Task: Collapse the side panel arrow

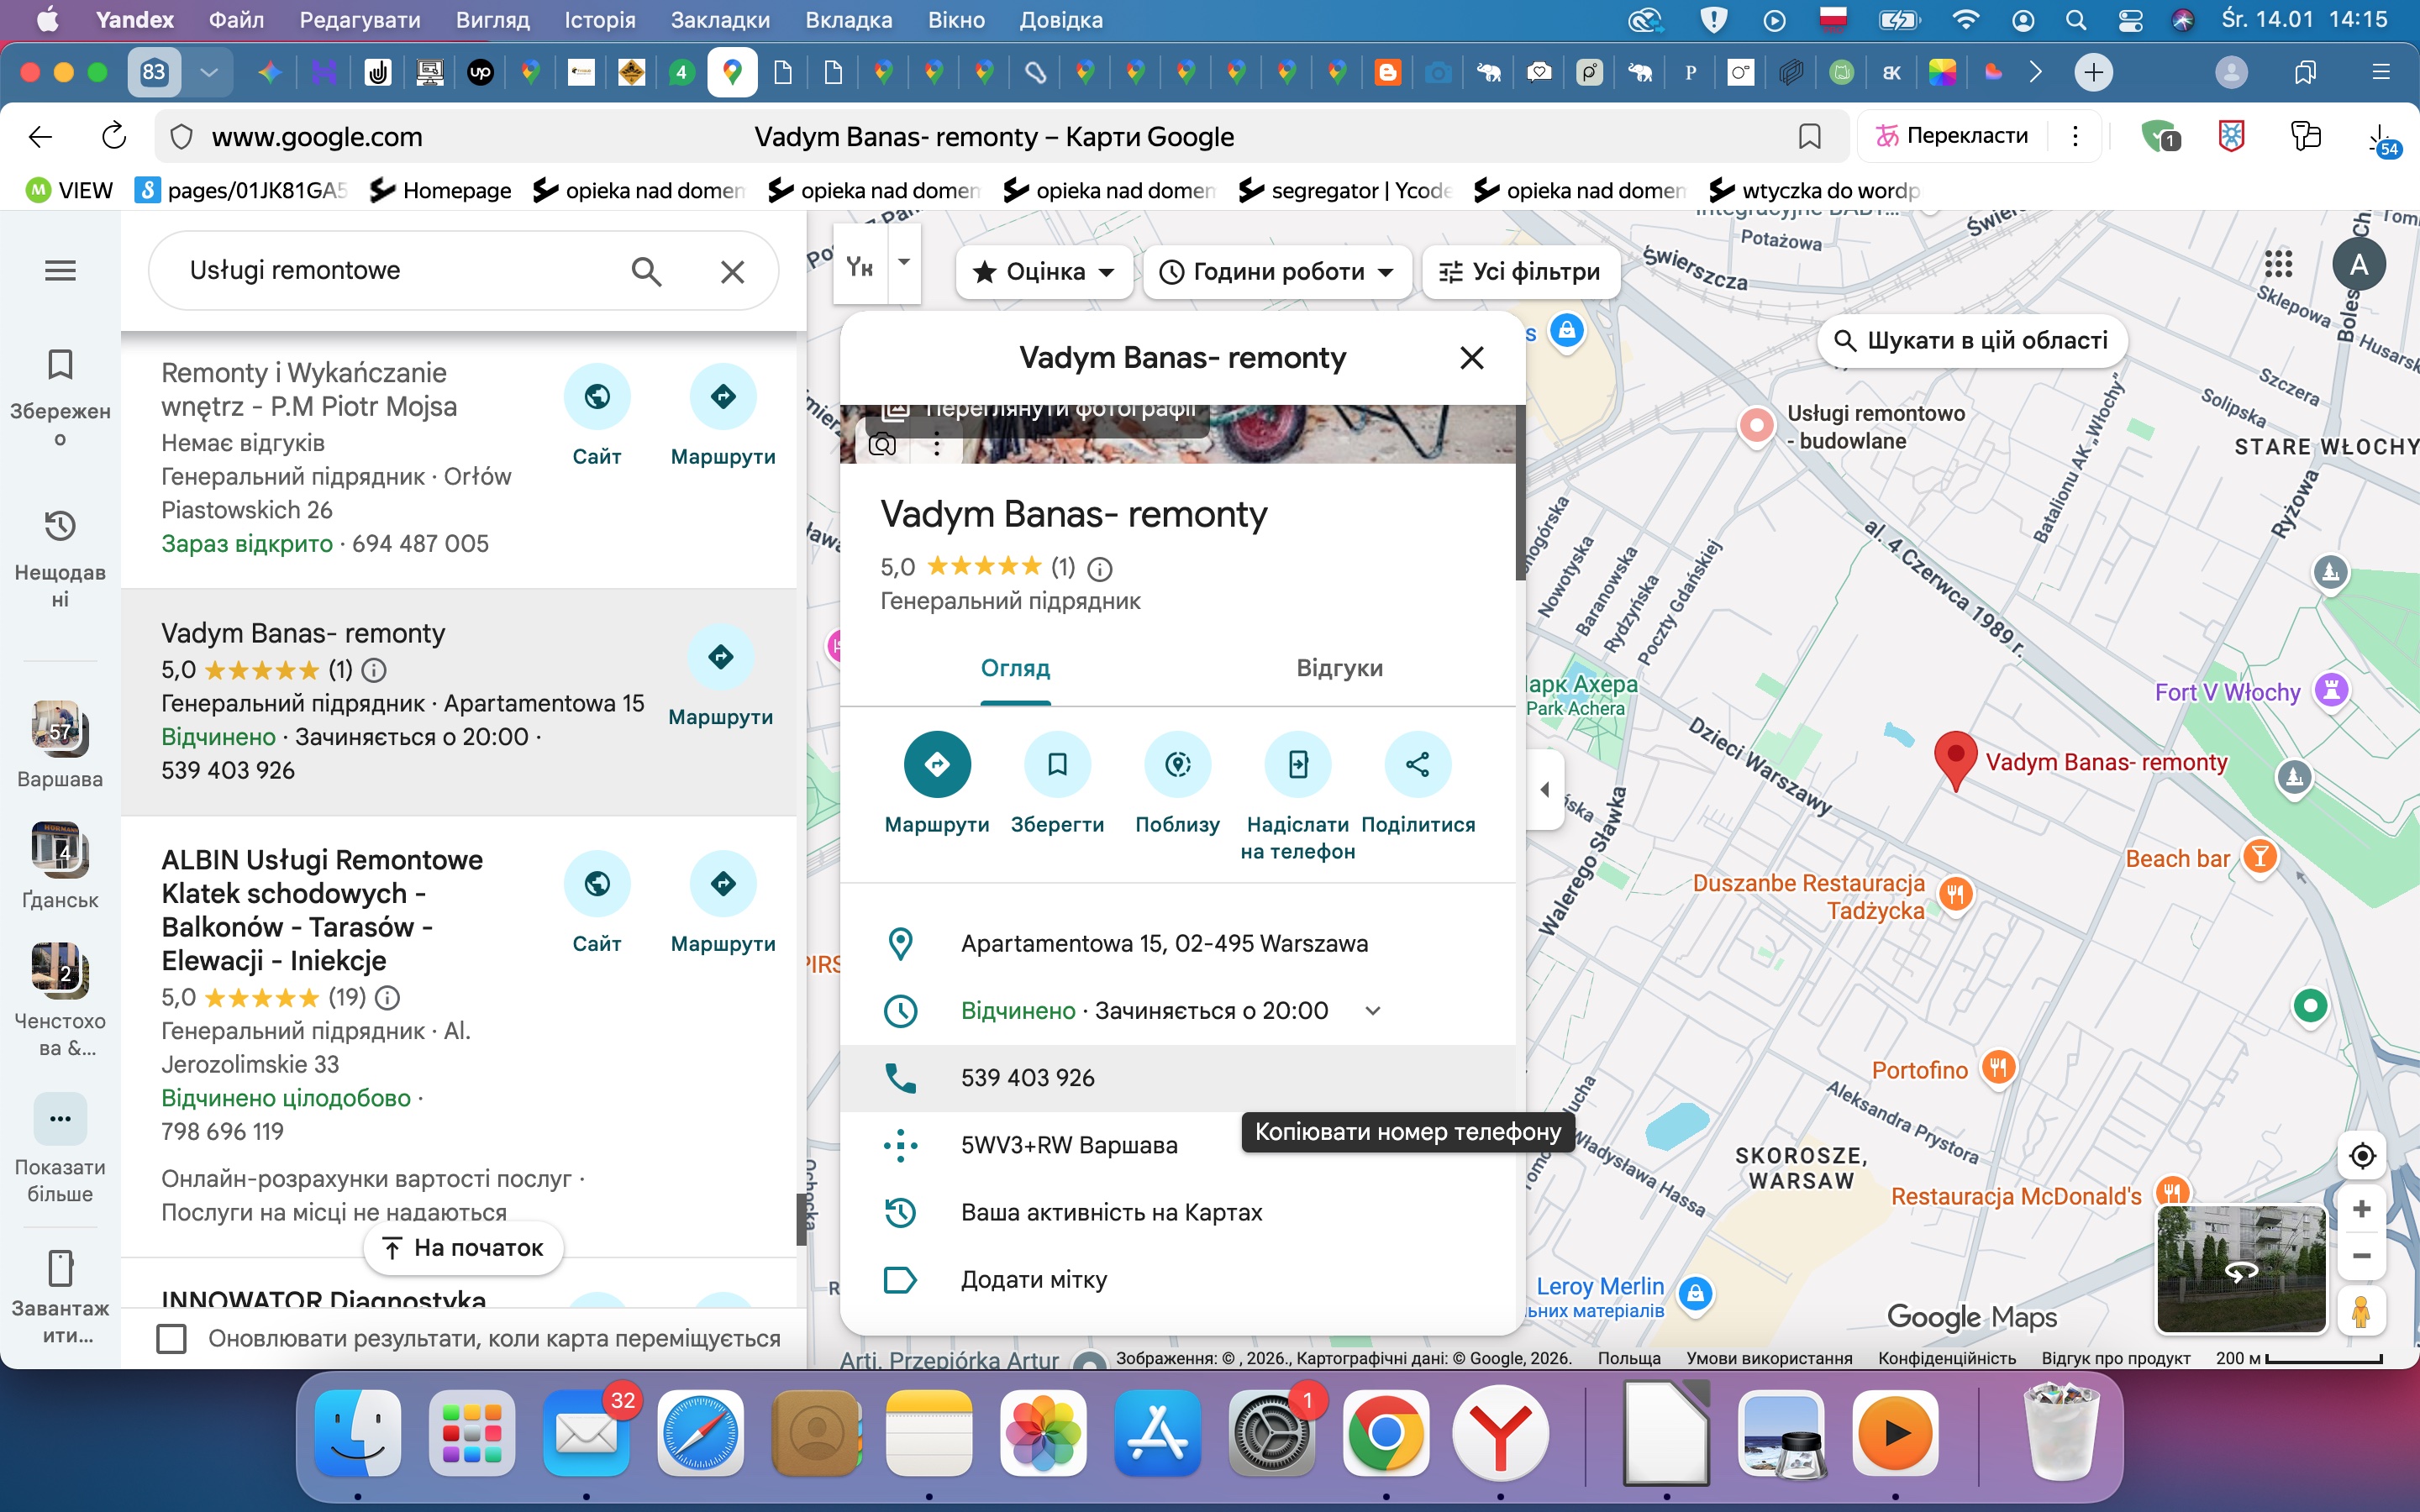Action: (x=1545, y=789)
